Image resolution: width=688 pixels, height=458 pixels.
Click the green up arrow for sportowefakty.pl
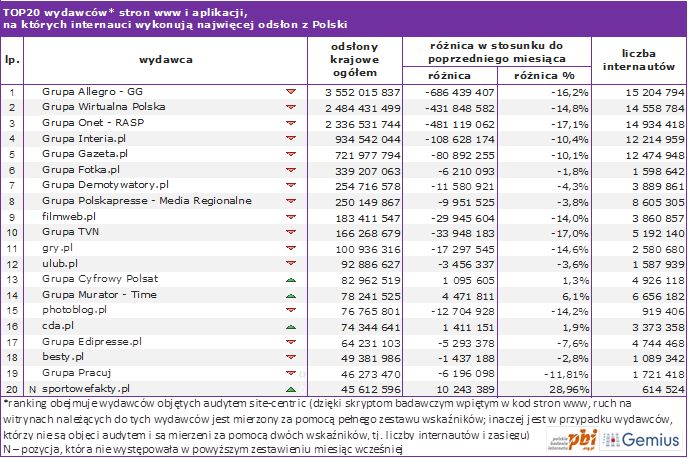[291, 387]
